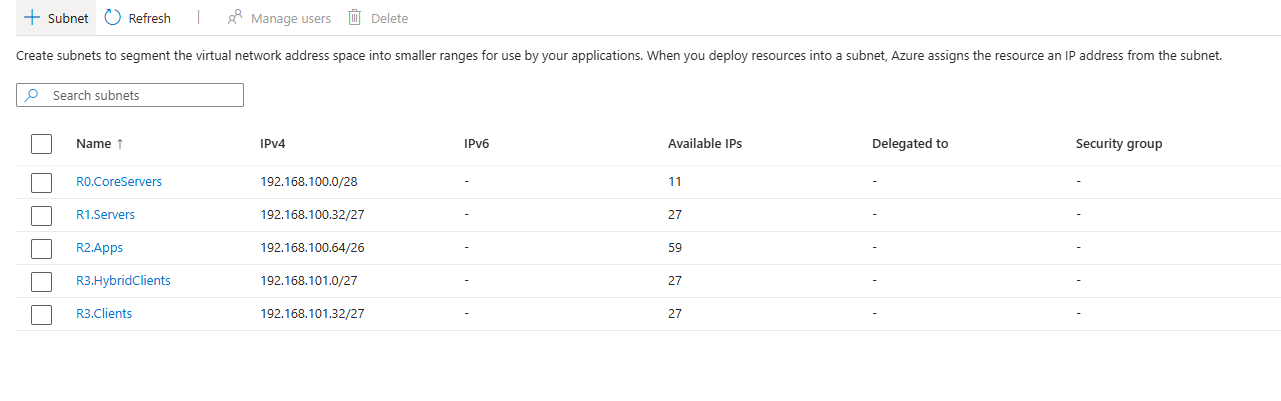Screen dimensions: 1281x401
Task: Click the Refresh circular arrow icon
Action: 113,18
